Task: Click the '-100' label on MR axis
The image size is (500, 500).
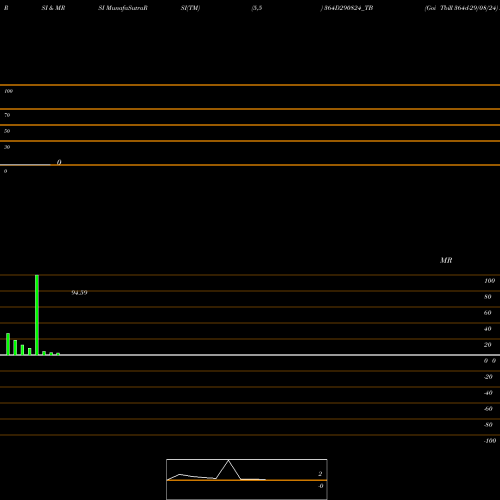Action: point(490,441)
